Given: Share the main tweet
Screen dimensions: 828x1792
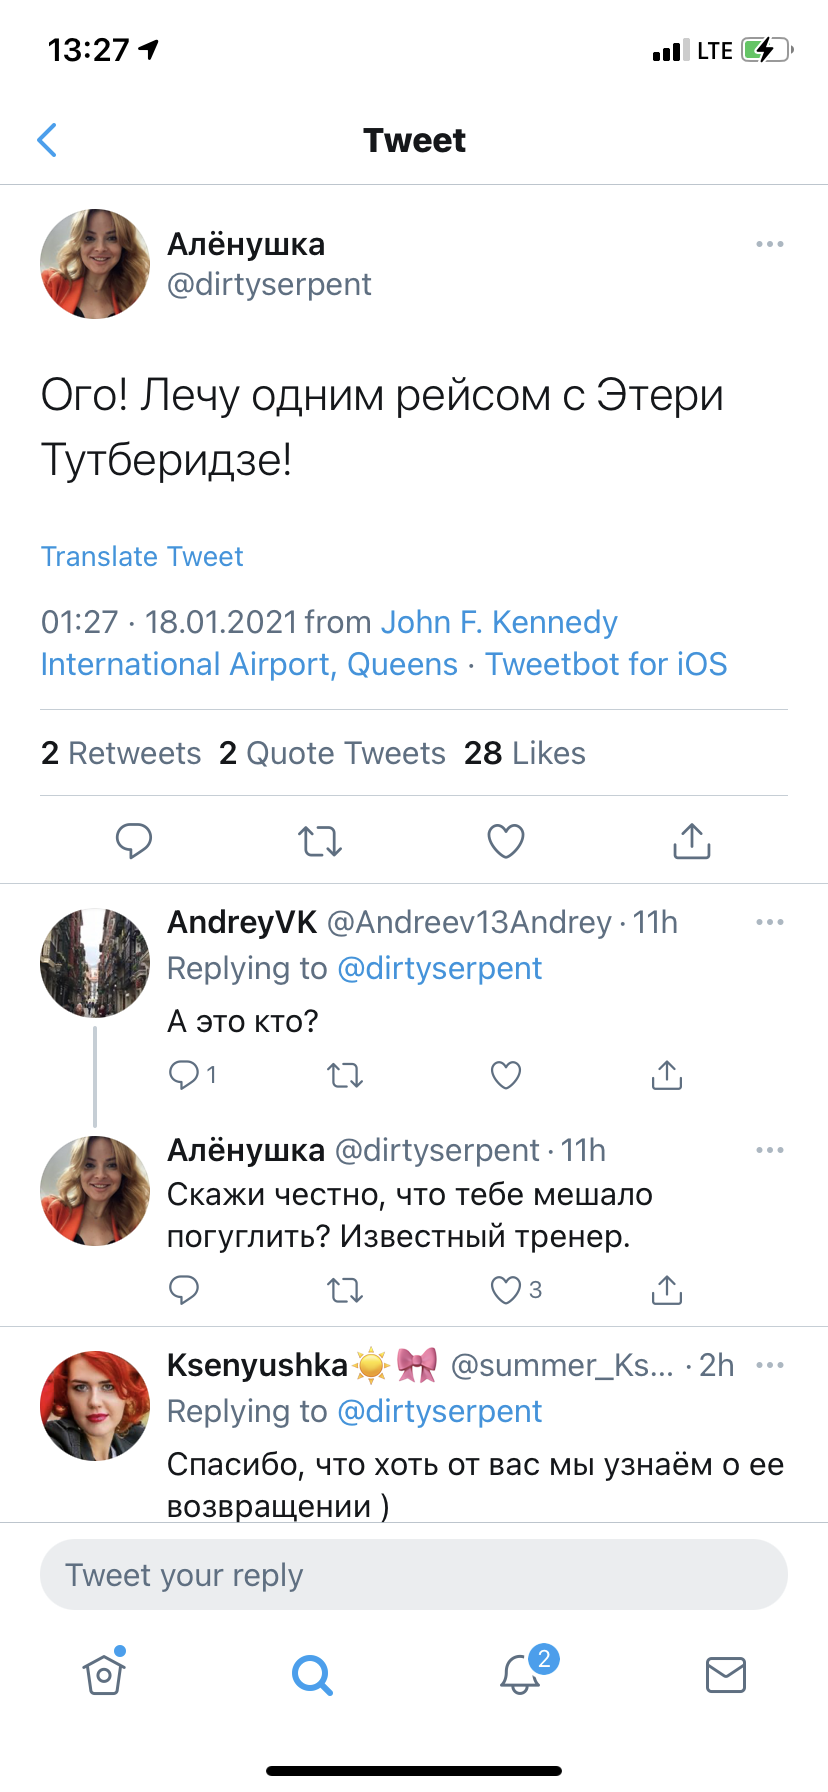Looking at the screenshot, I should (692, 841).
